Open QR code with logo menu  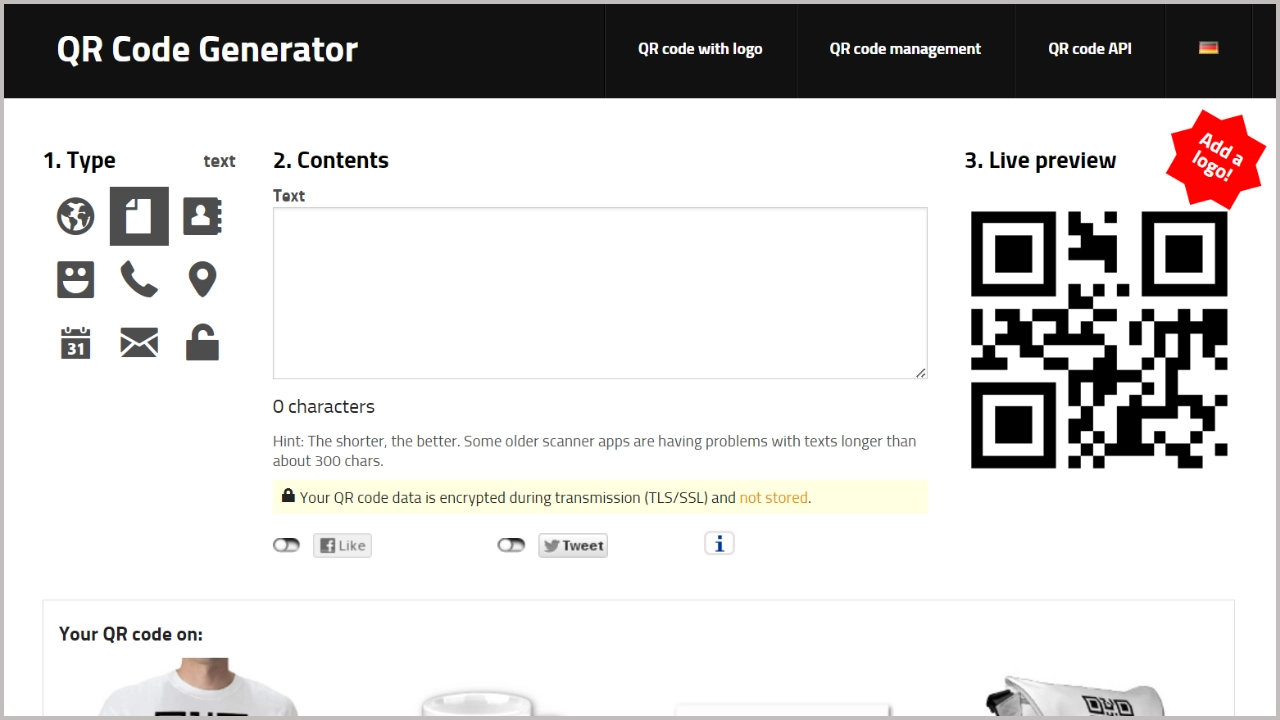coord(700,49)
